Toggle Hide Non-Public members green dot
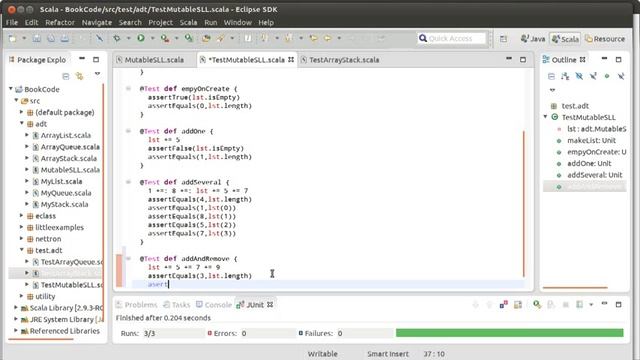Viewport: 640px width, 360px height. [607, 76]
